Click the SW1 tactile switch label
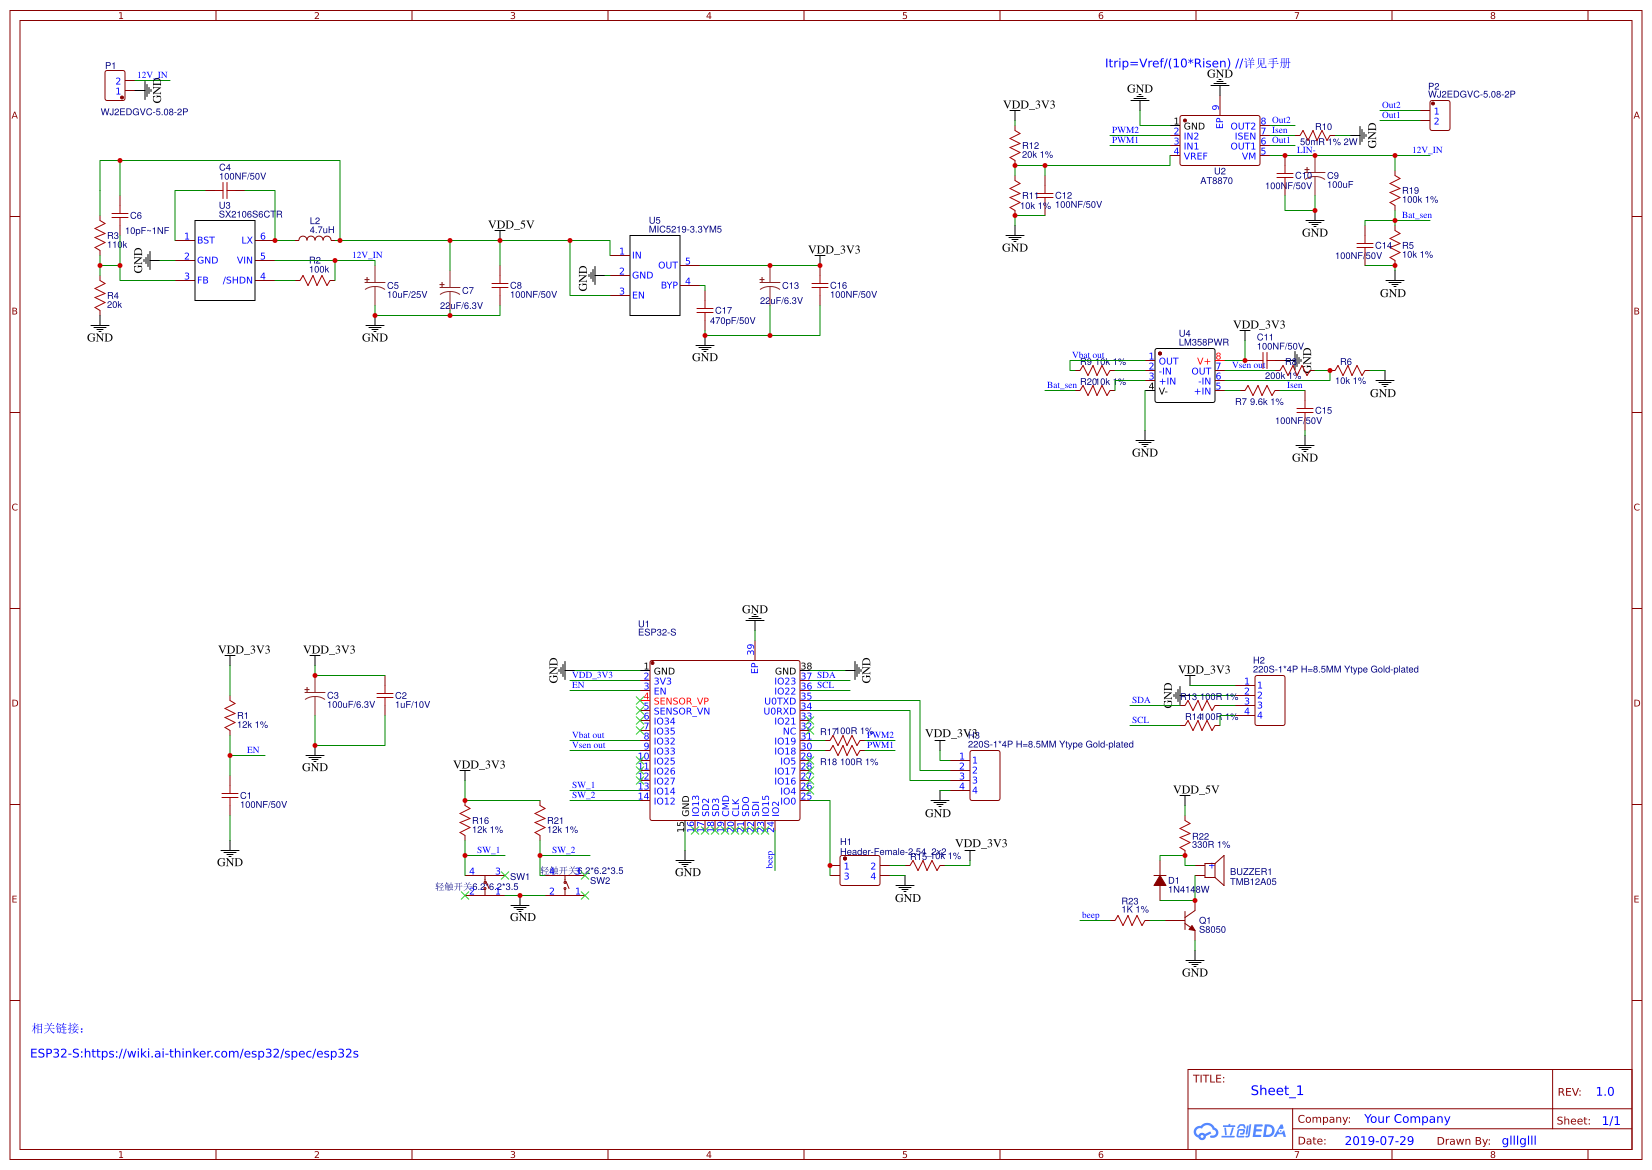Screen dimensions: 1652x1170 coord(520,877)
